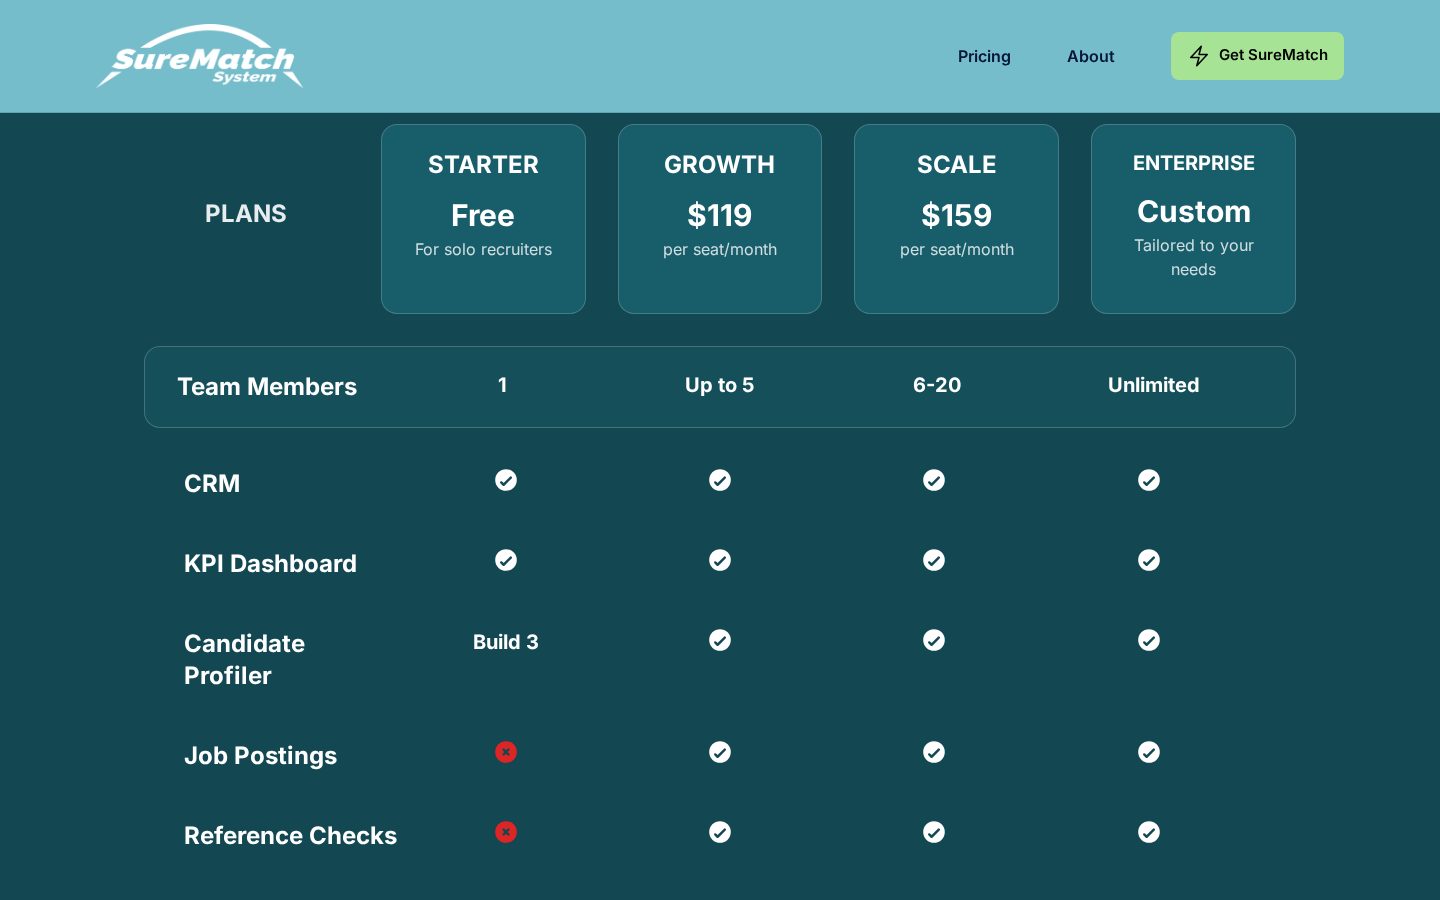Open the About page link
This screenshot has height=900, width=1440.
click(1090, 56)
